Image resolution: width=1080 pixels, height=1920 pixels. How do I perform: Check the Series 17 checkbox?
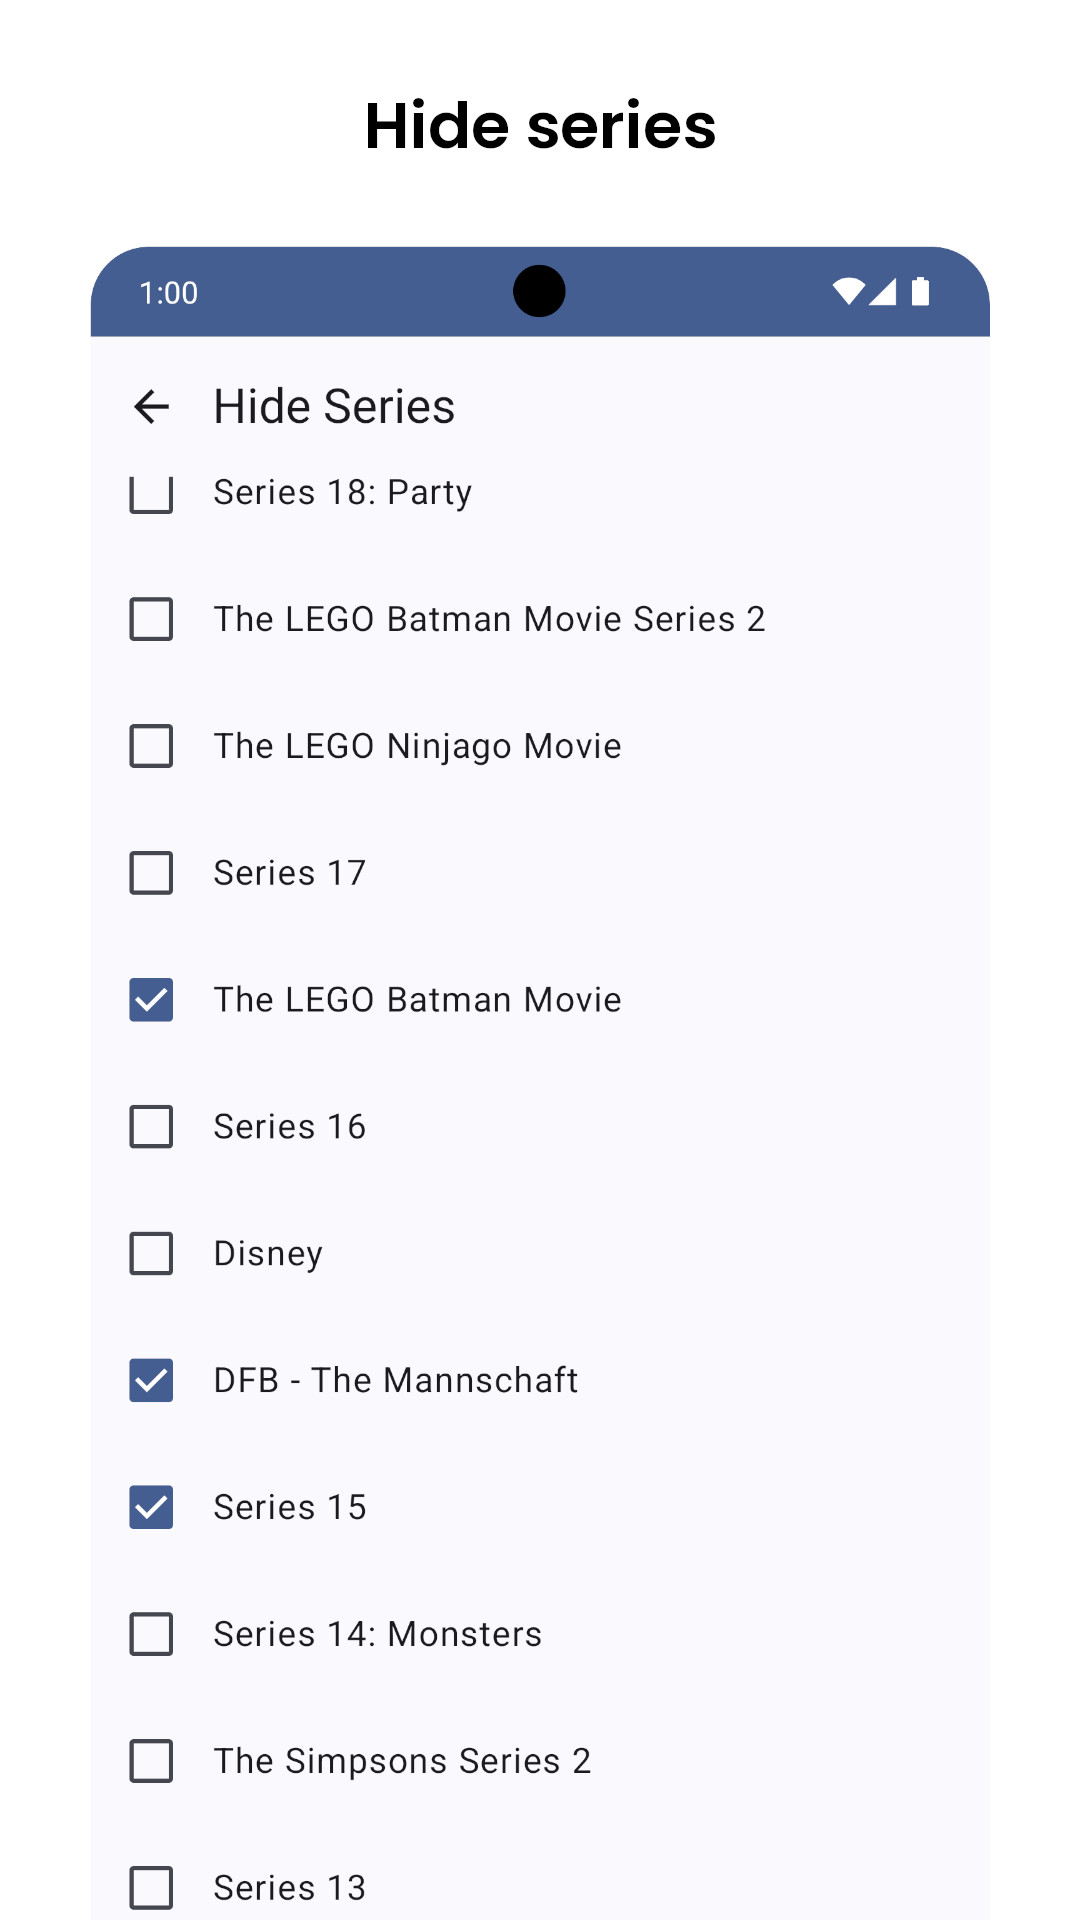point(151,873)
